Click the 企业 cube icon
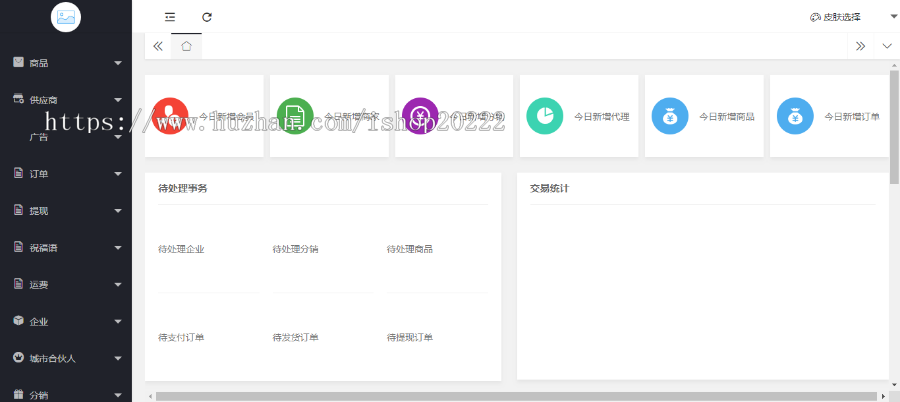This screenshot has height=402, width=900. click(x=18, y=320)
